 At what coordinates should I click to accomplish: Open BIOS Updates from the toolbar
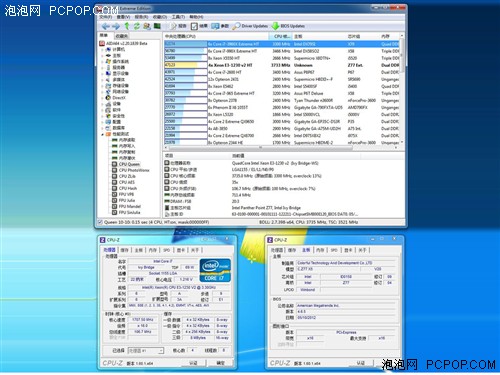(x=288, y=26)
